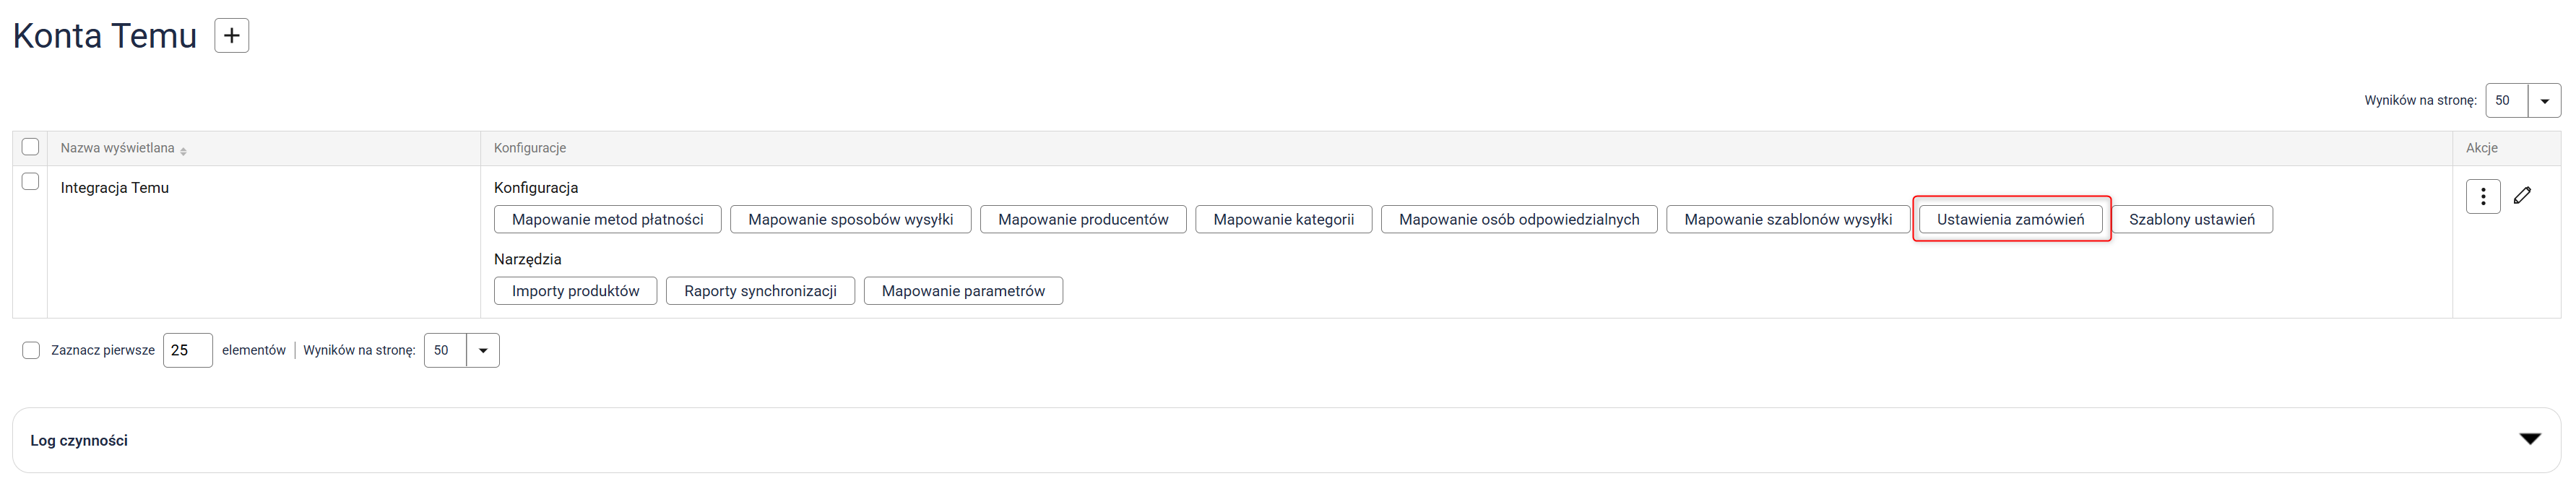Open bottom Wyników na stronę dropdown

483,351
